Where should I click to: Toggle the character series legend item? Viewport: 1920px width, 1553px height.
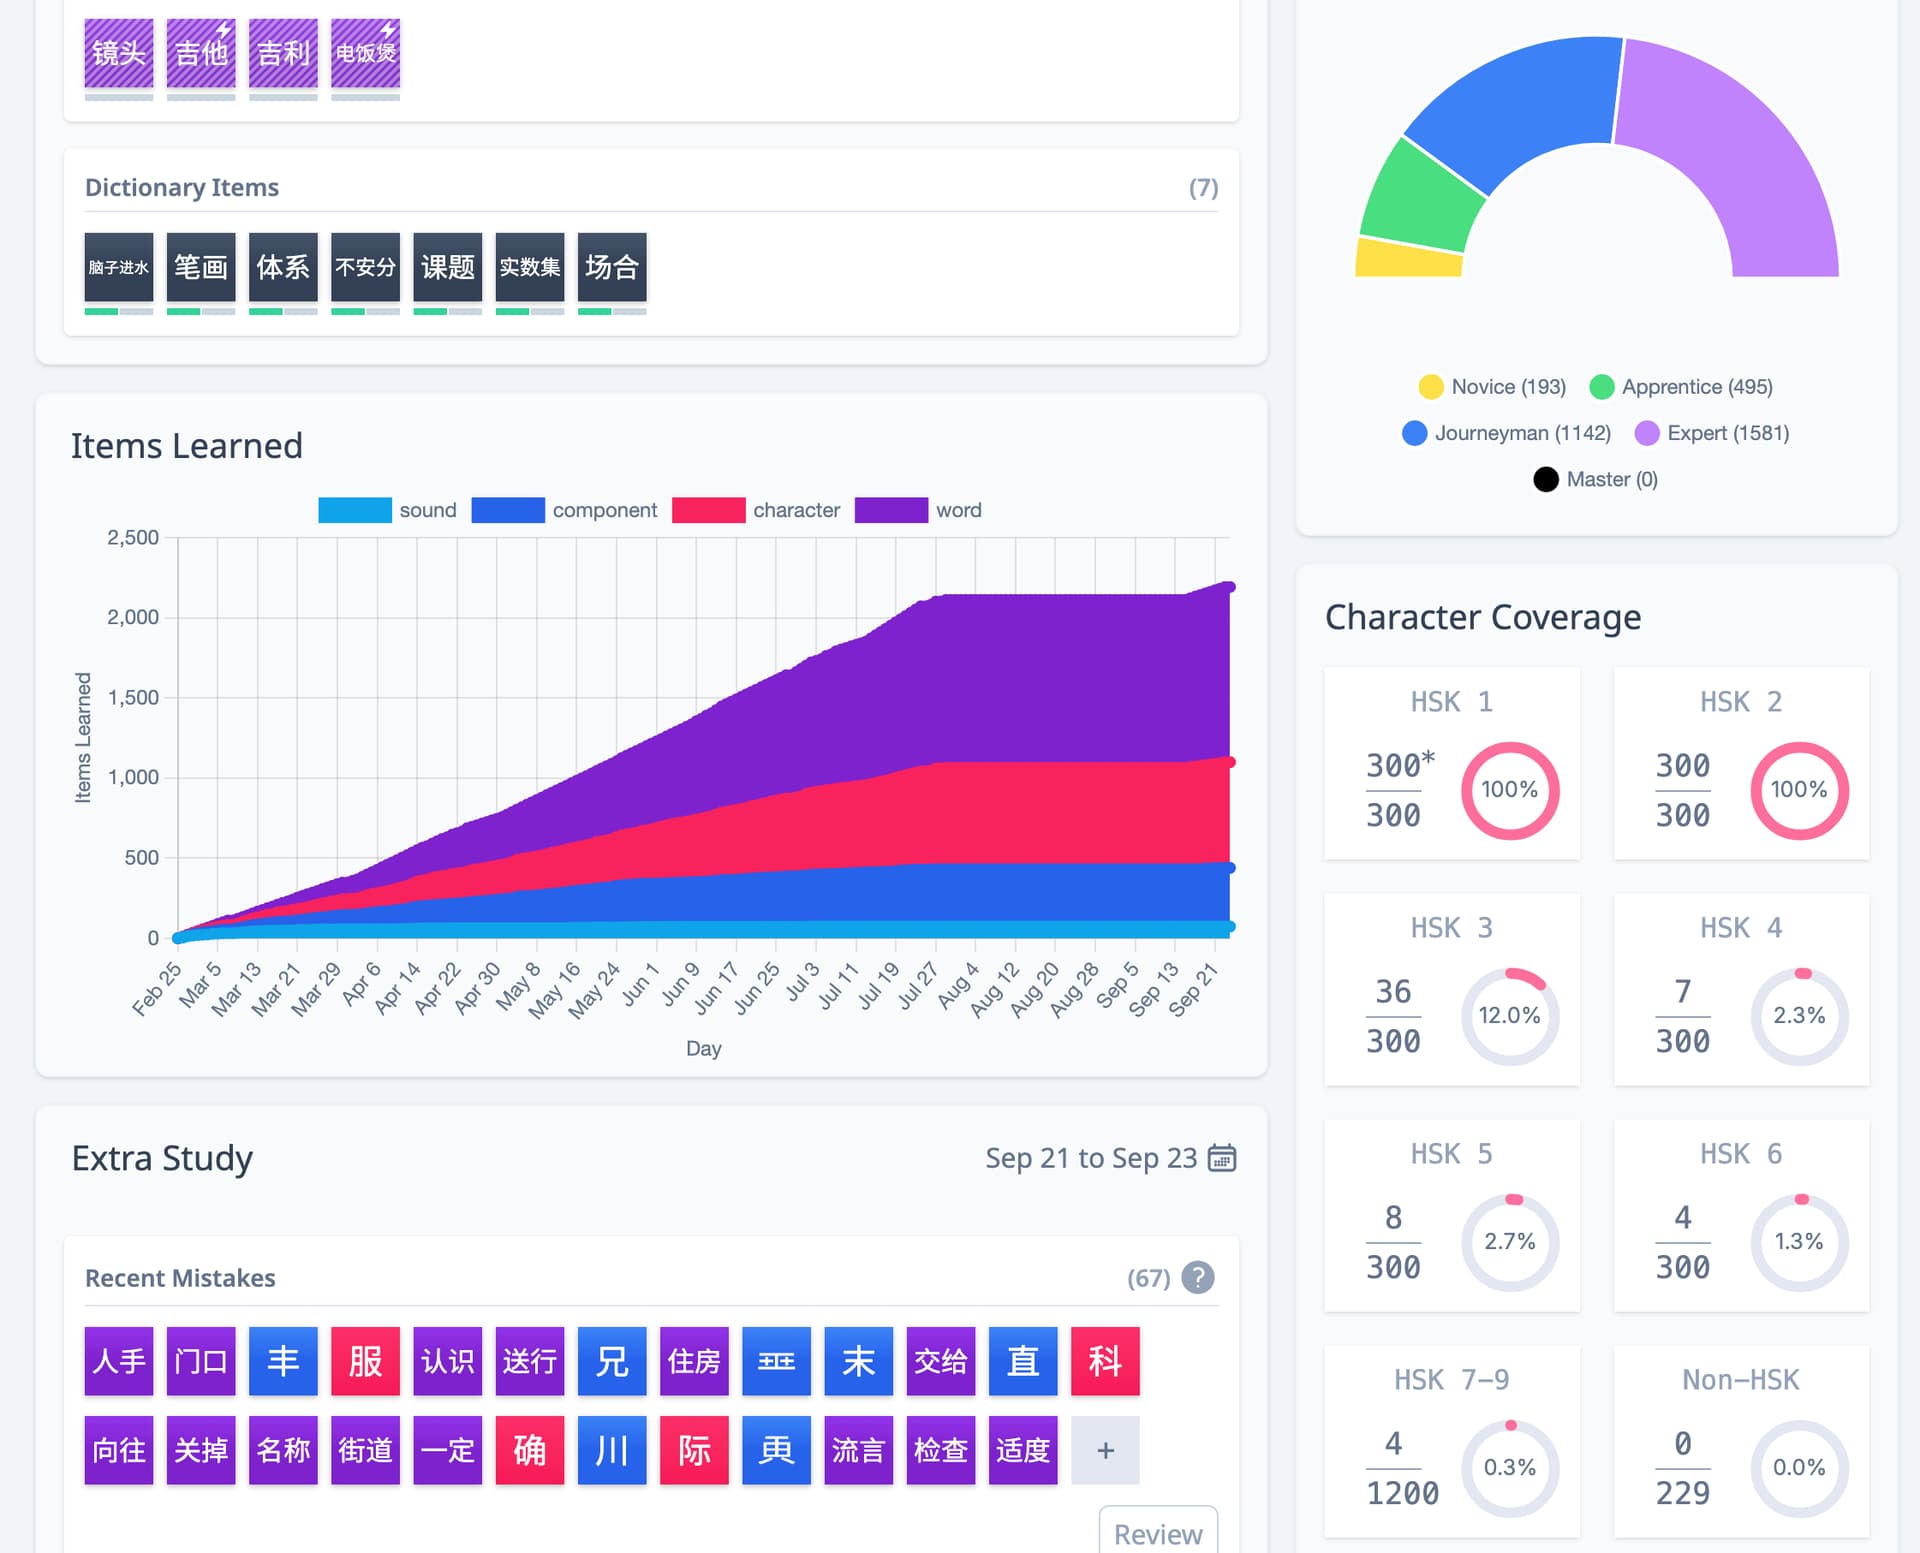tap(756, 510)
